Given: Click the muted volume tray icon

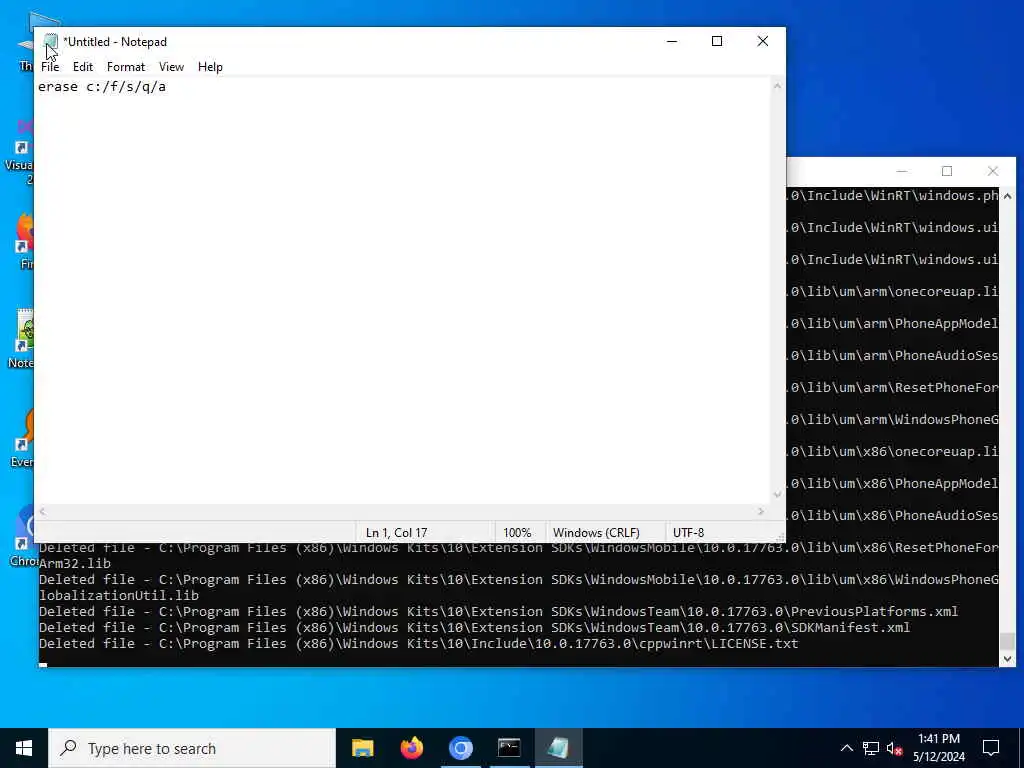Looking at the screenshot, I should 895,748.
